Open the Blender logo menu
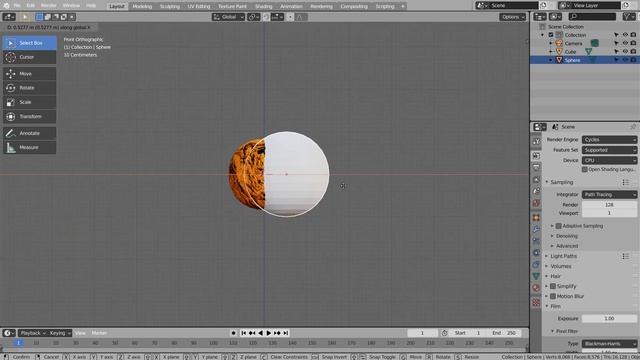The height and width of the screenshot is (360, 640). click(x=6, y=6)
